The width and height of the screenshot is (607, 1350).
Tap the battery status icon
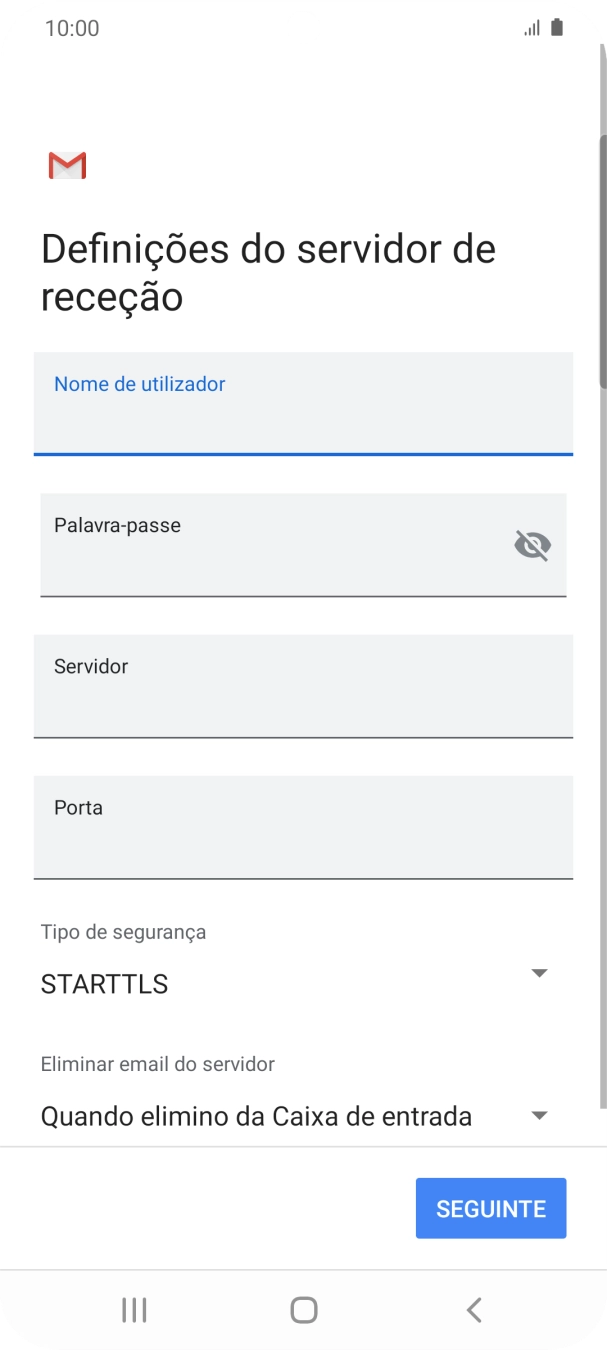click(x=557, y=28)
